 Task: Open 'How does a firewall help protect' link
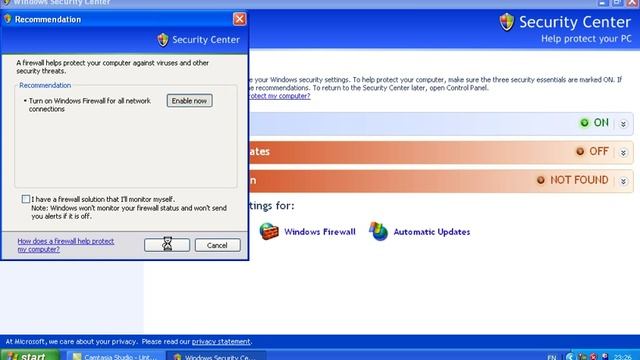(x=66, y=245)
